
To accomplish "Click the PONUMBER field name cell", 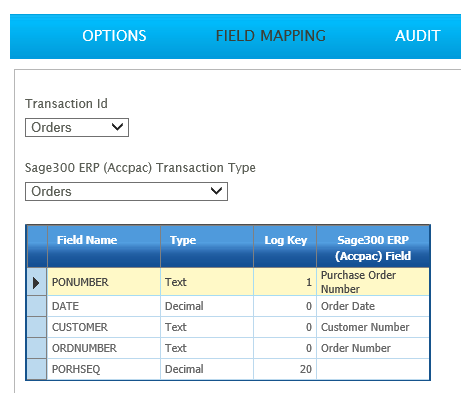I will click(x=104, y=282).
